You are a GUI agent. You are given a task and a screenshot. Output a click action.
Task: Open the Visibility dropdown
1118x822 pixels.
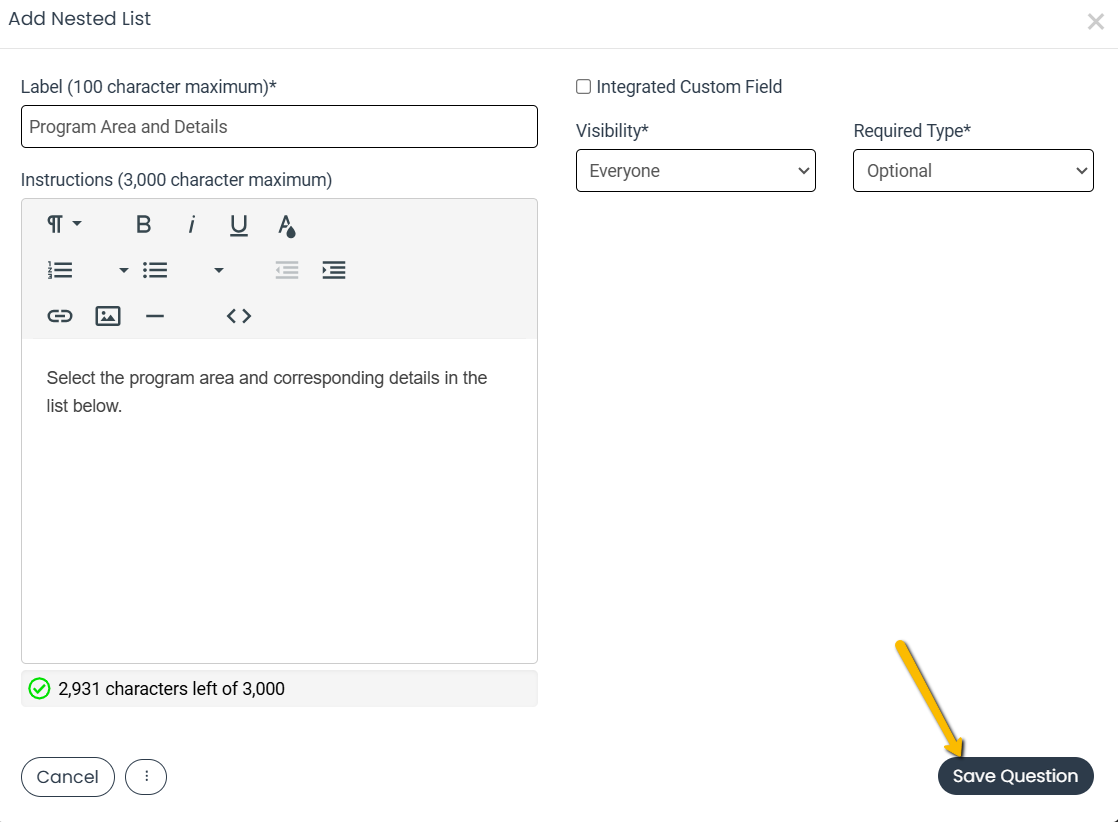(695, 170)
